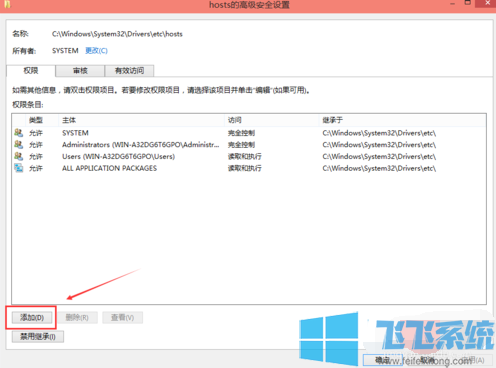Click the folder icon in the title bar
The width and height of the screenshot is (496, 368).
click(7, 4)
